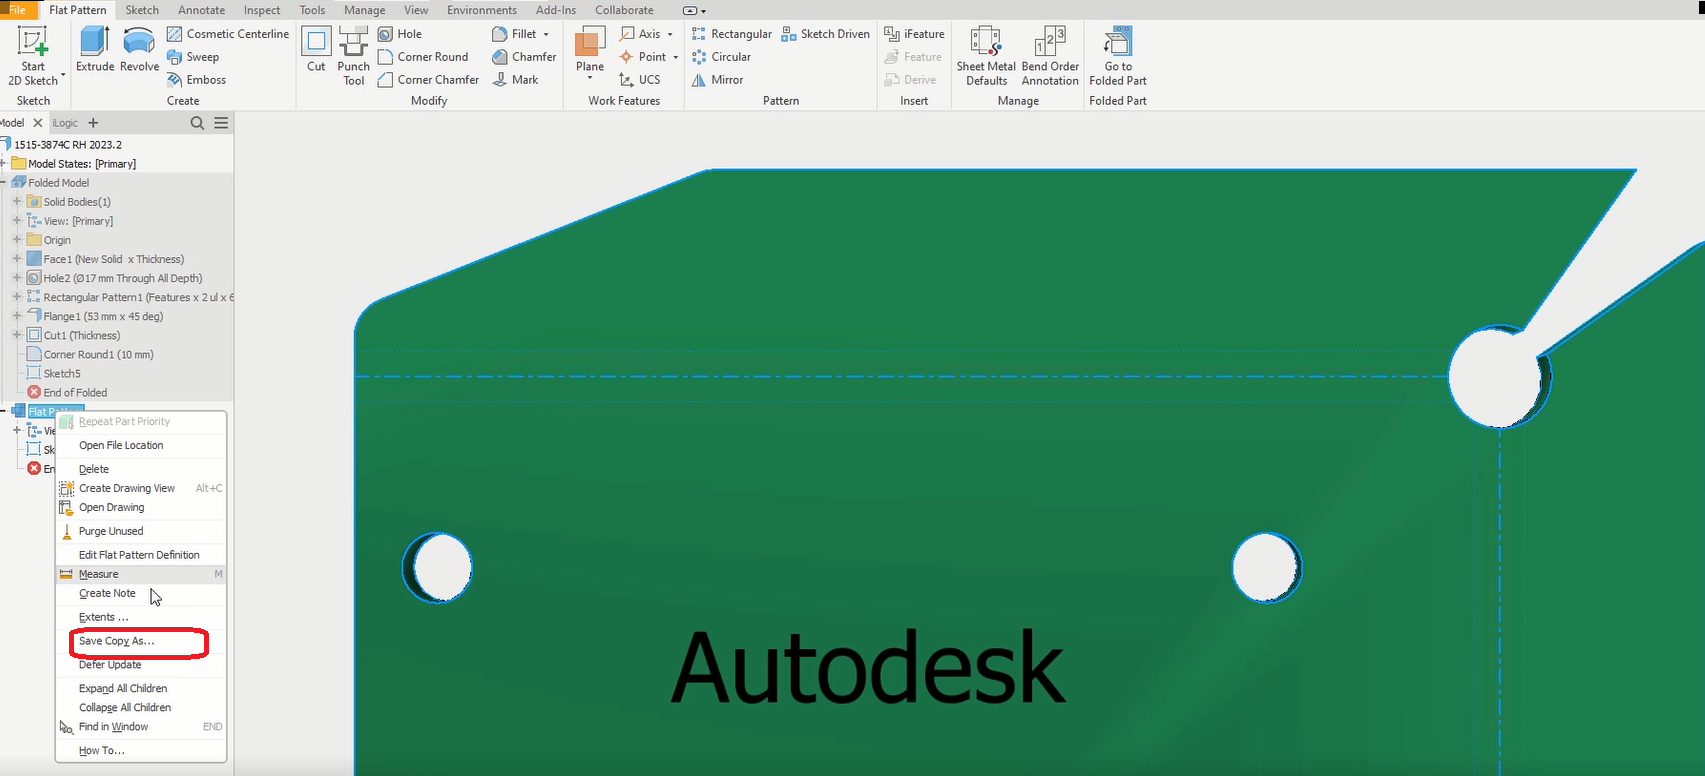Screen dimensions: 1705x776
Task: Switch to the Sketch ribbon tab
Action: click(142, 10)
